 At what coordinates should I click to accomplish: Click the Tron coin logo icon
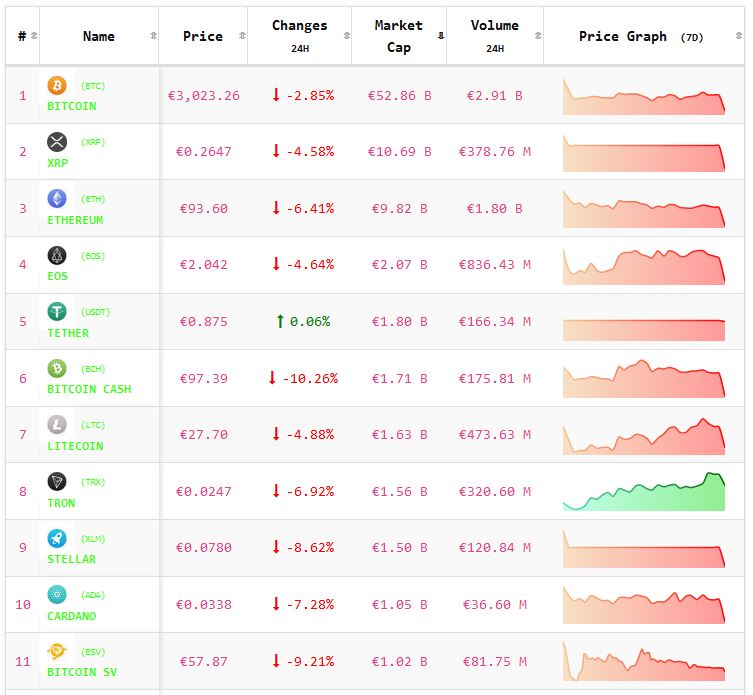click(x=57, y=482)
